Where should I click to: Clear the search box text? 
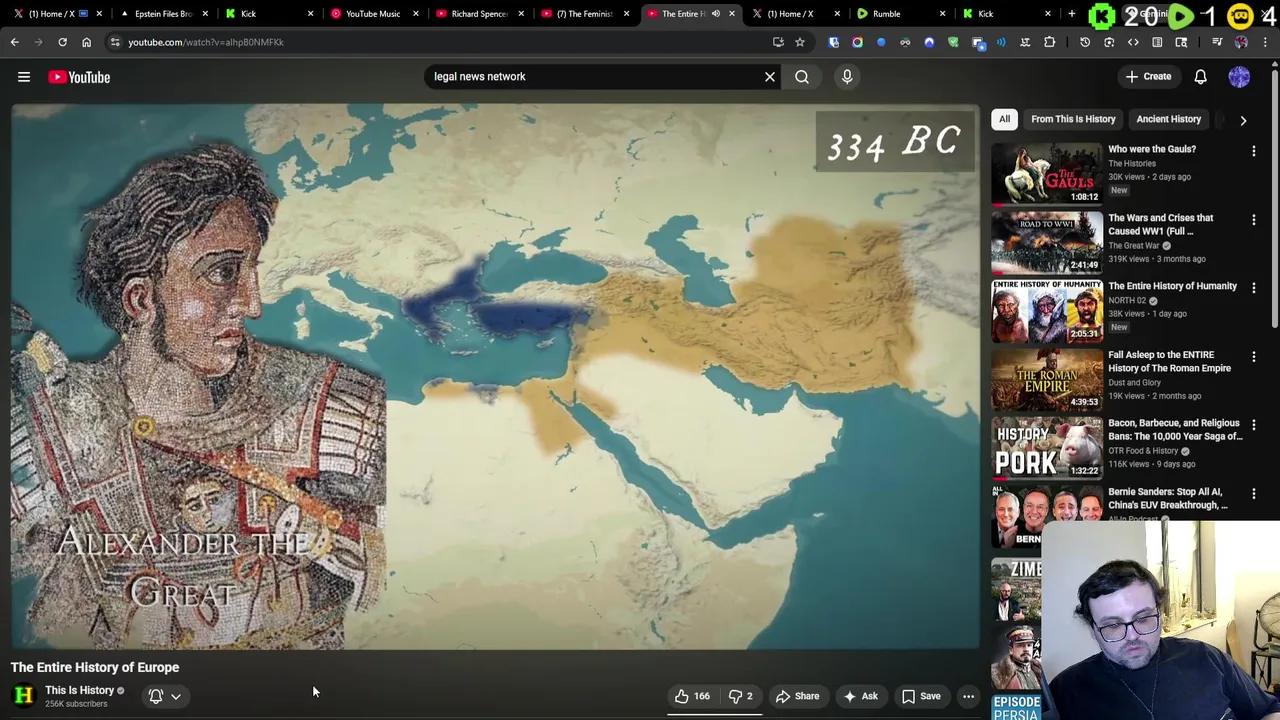pos(770,76)
